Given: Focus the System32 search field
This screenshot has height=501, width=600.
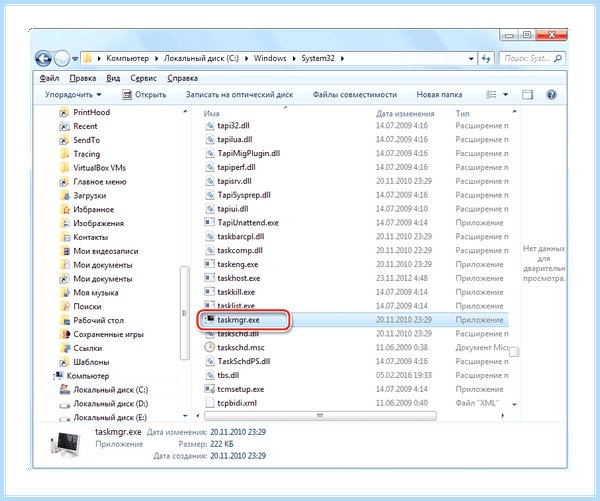Looking at the screenshot, I should click(x=532, y=59).
